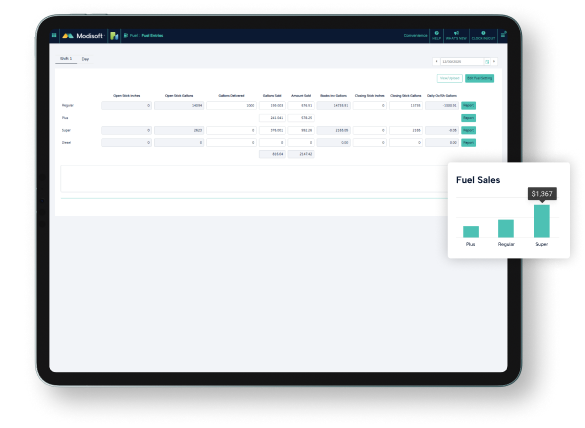Click the Fuel breadcrumb link in header

pos(134,36)
